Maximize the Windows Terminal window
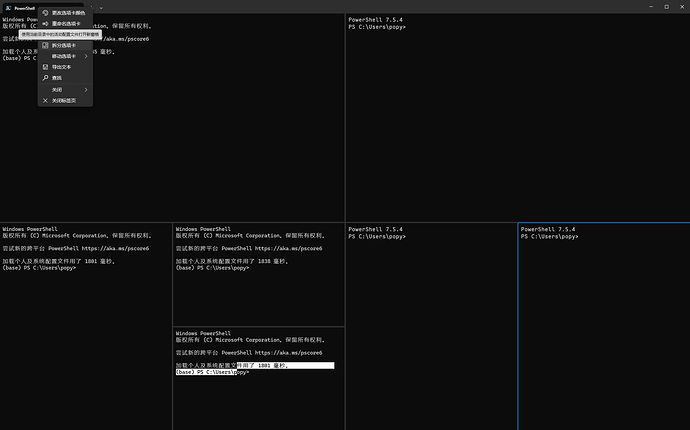This screenshot has width=690, height=430. click(x=667, y=7)
